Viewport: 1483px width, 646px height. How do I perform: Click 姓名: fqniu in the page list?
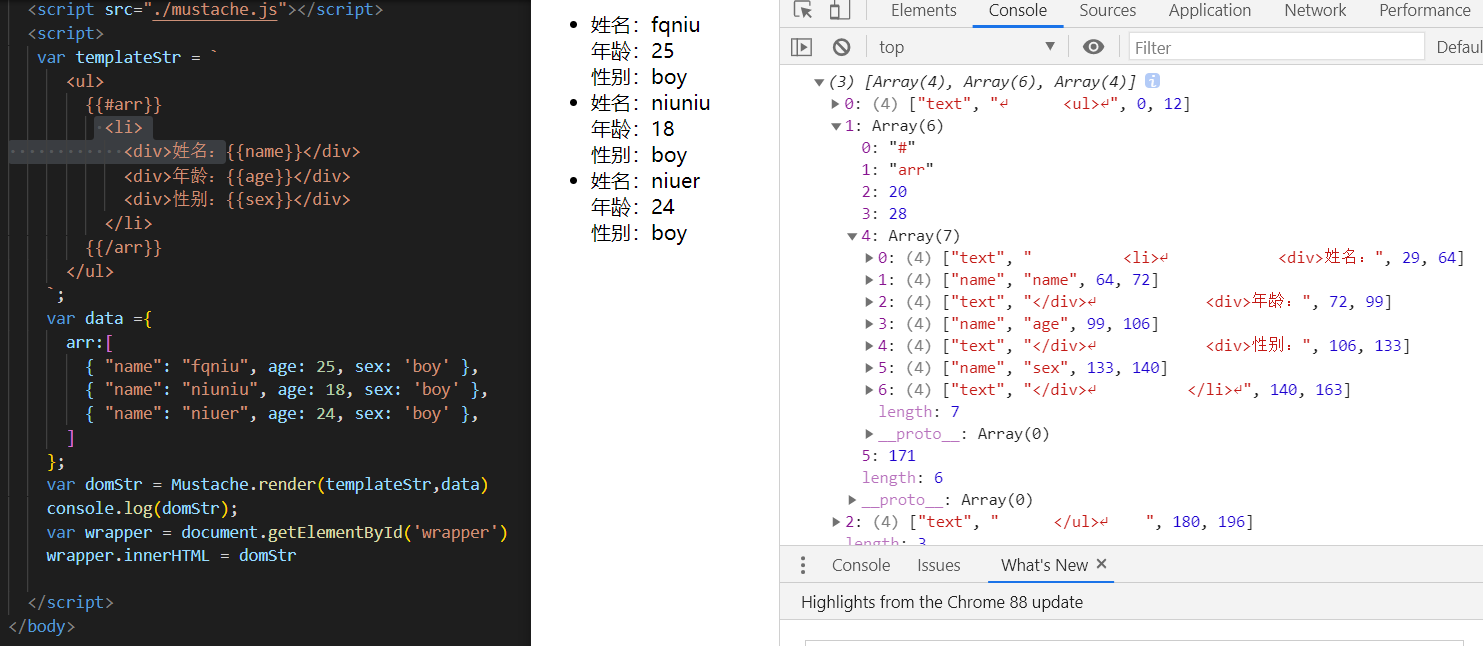645,25
